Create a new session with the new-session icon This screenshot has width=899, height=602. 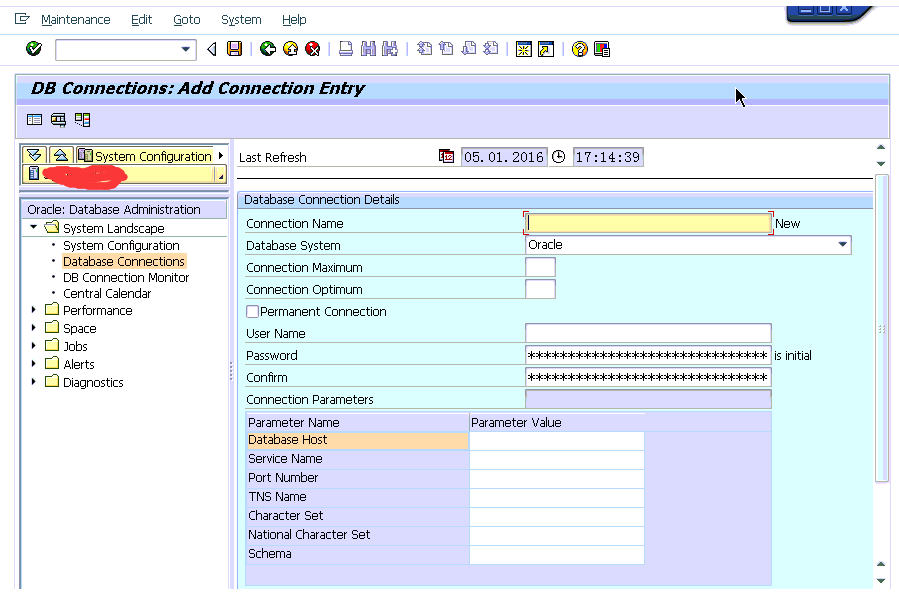click(x=524, y=48)
